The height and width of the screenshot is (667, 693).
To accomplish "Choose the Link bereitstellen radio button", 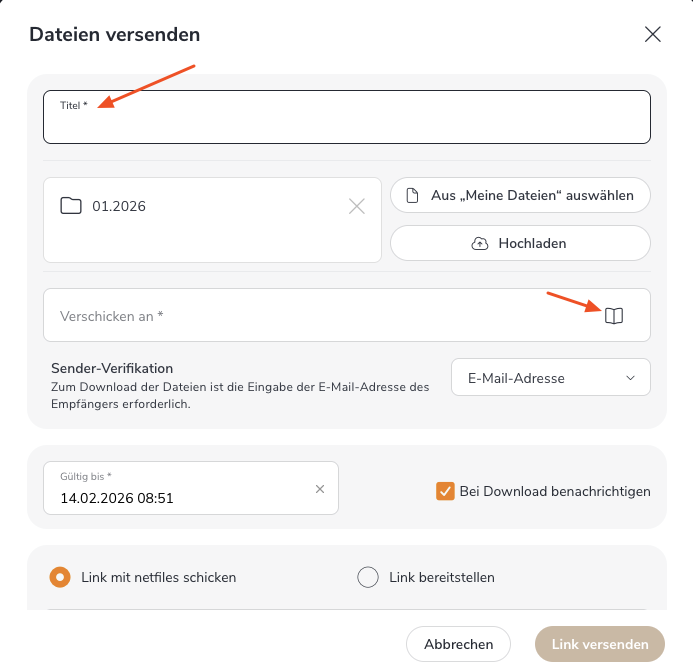I will pyautogui.click(x=368, y=577).
